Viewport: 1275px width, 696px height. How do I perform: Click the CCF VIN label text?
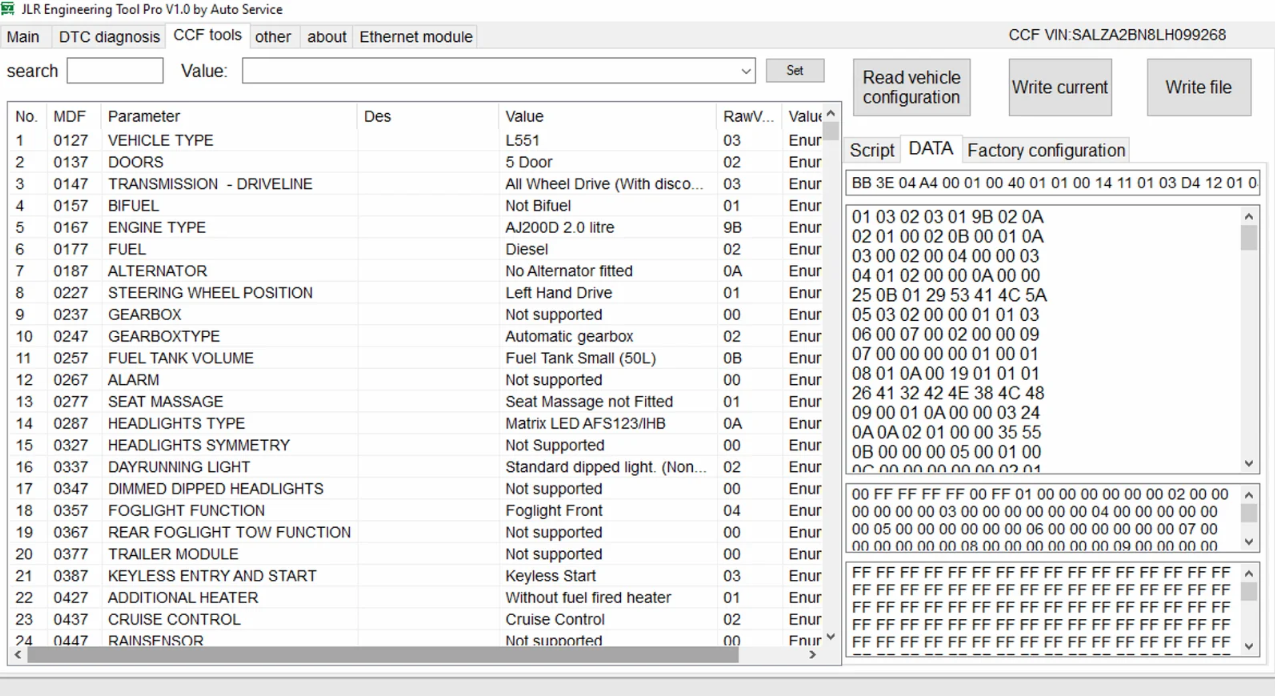pyautogui.click(x=1117, y=35)
